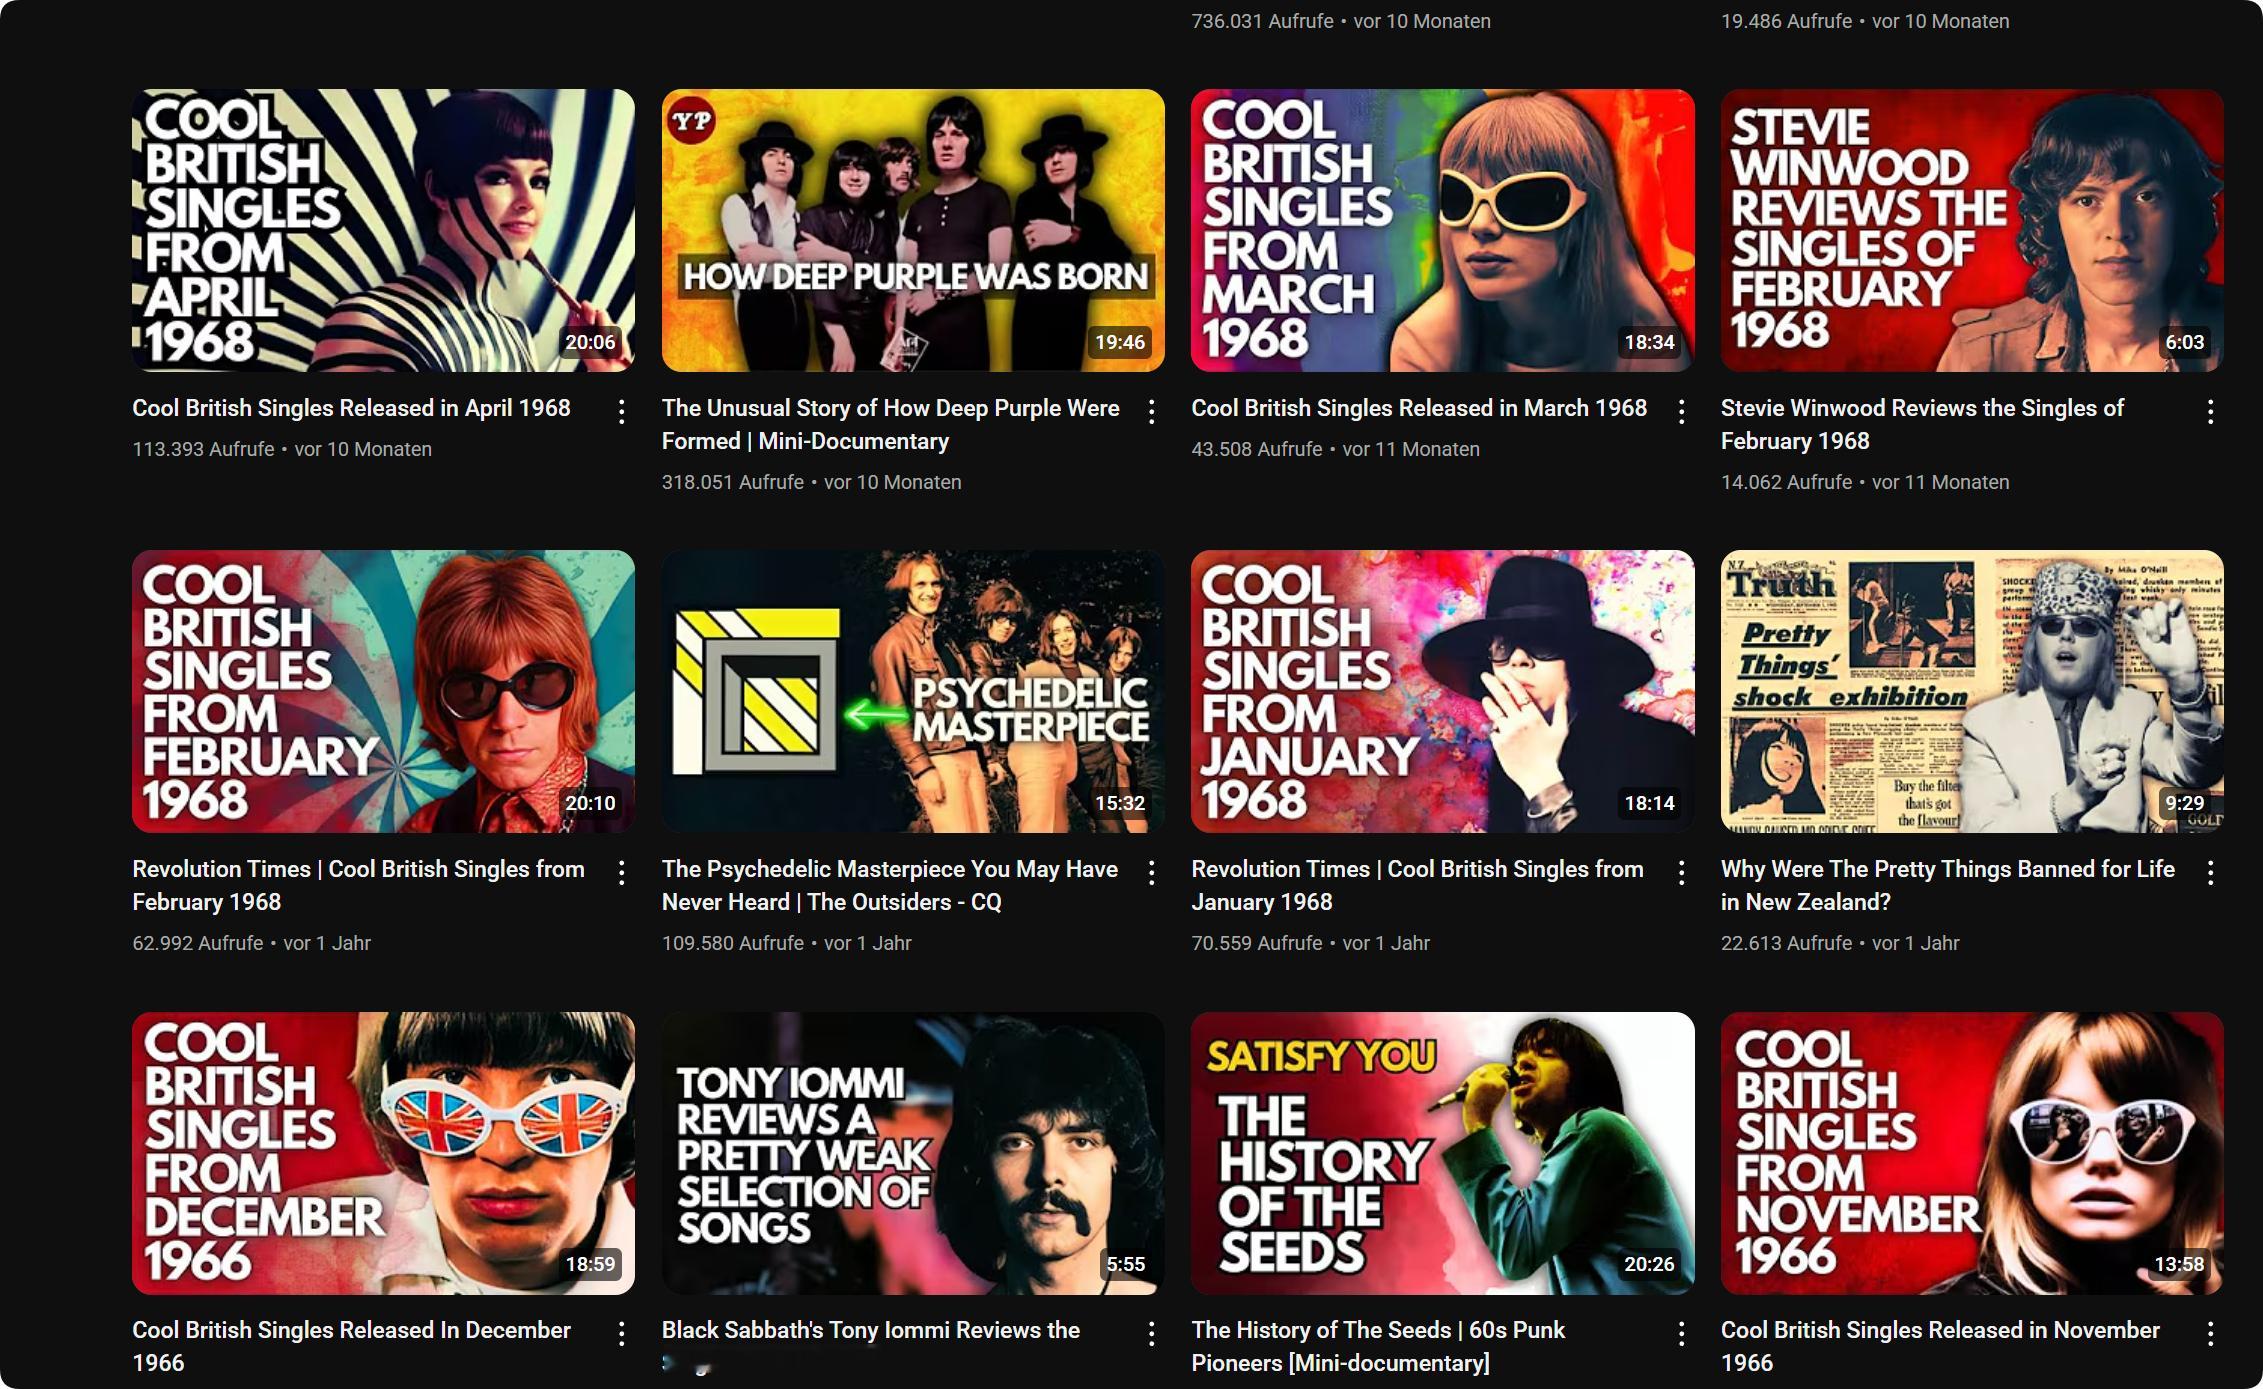Open title 'Cool British Singles Released in March 1968'
The image size is (2263, 1389).
tap(1419, 408)
